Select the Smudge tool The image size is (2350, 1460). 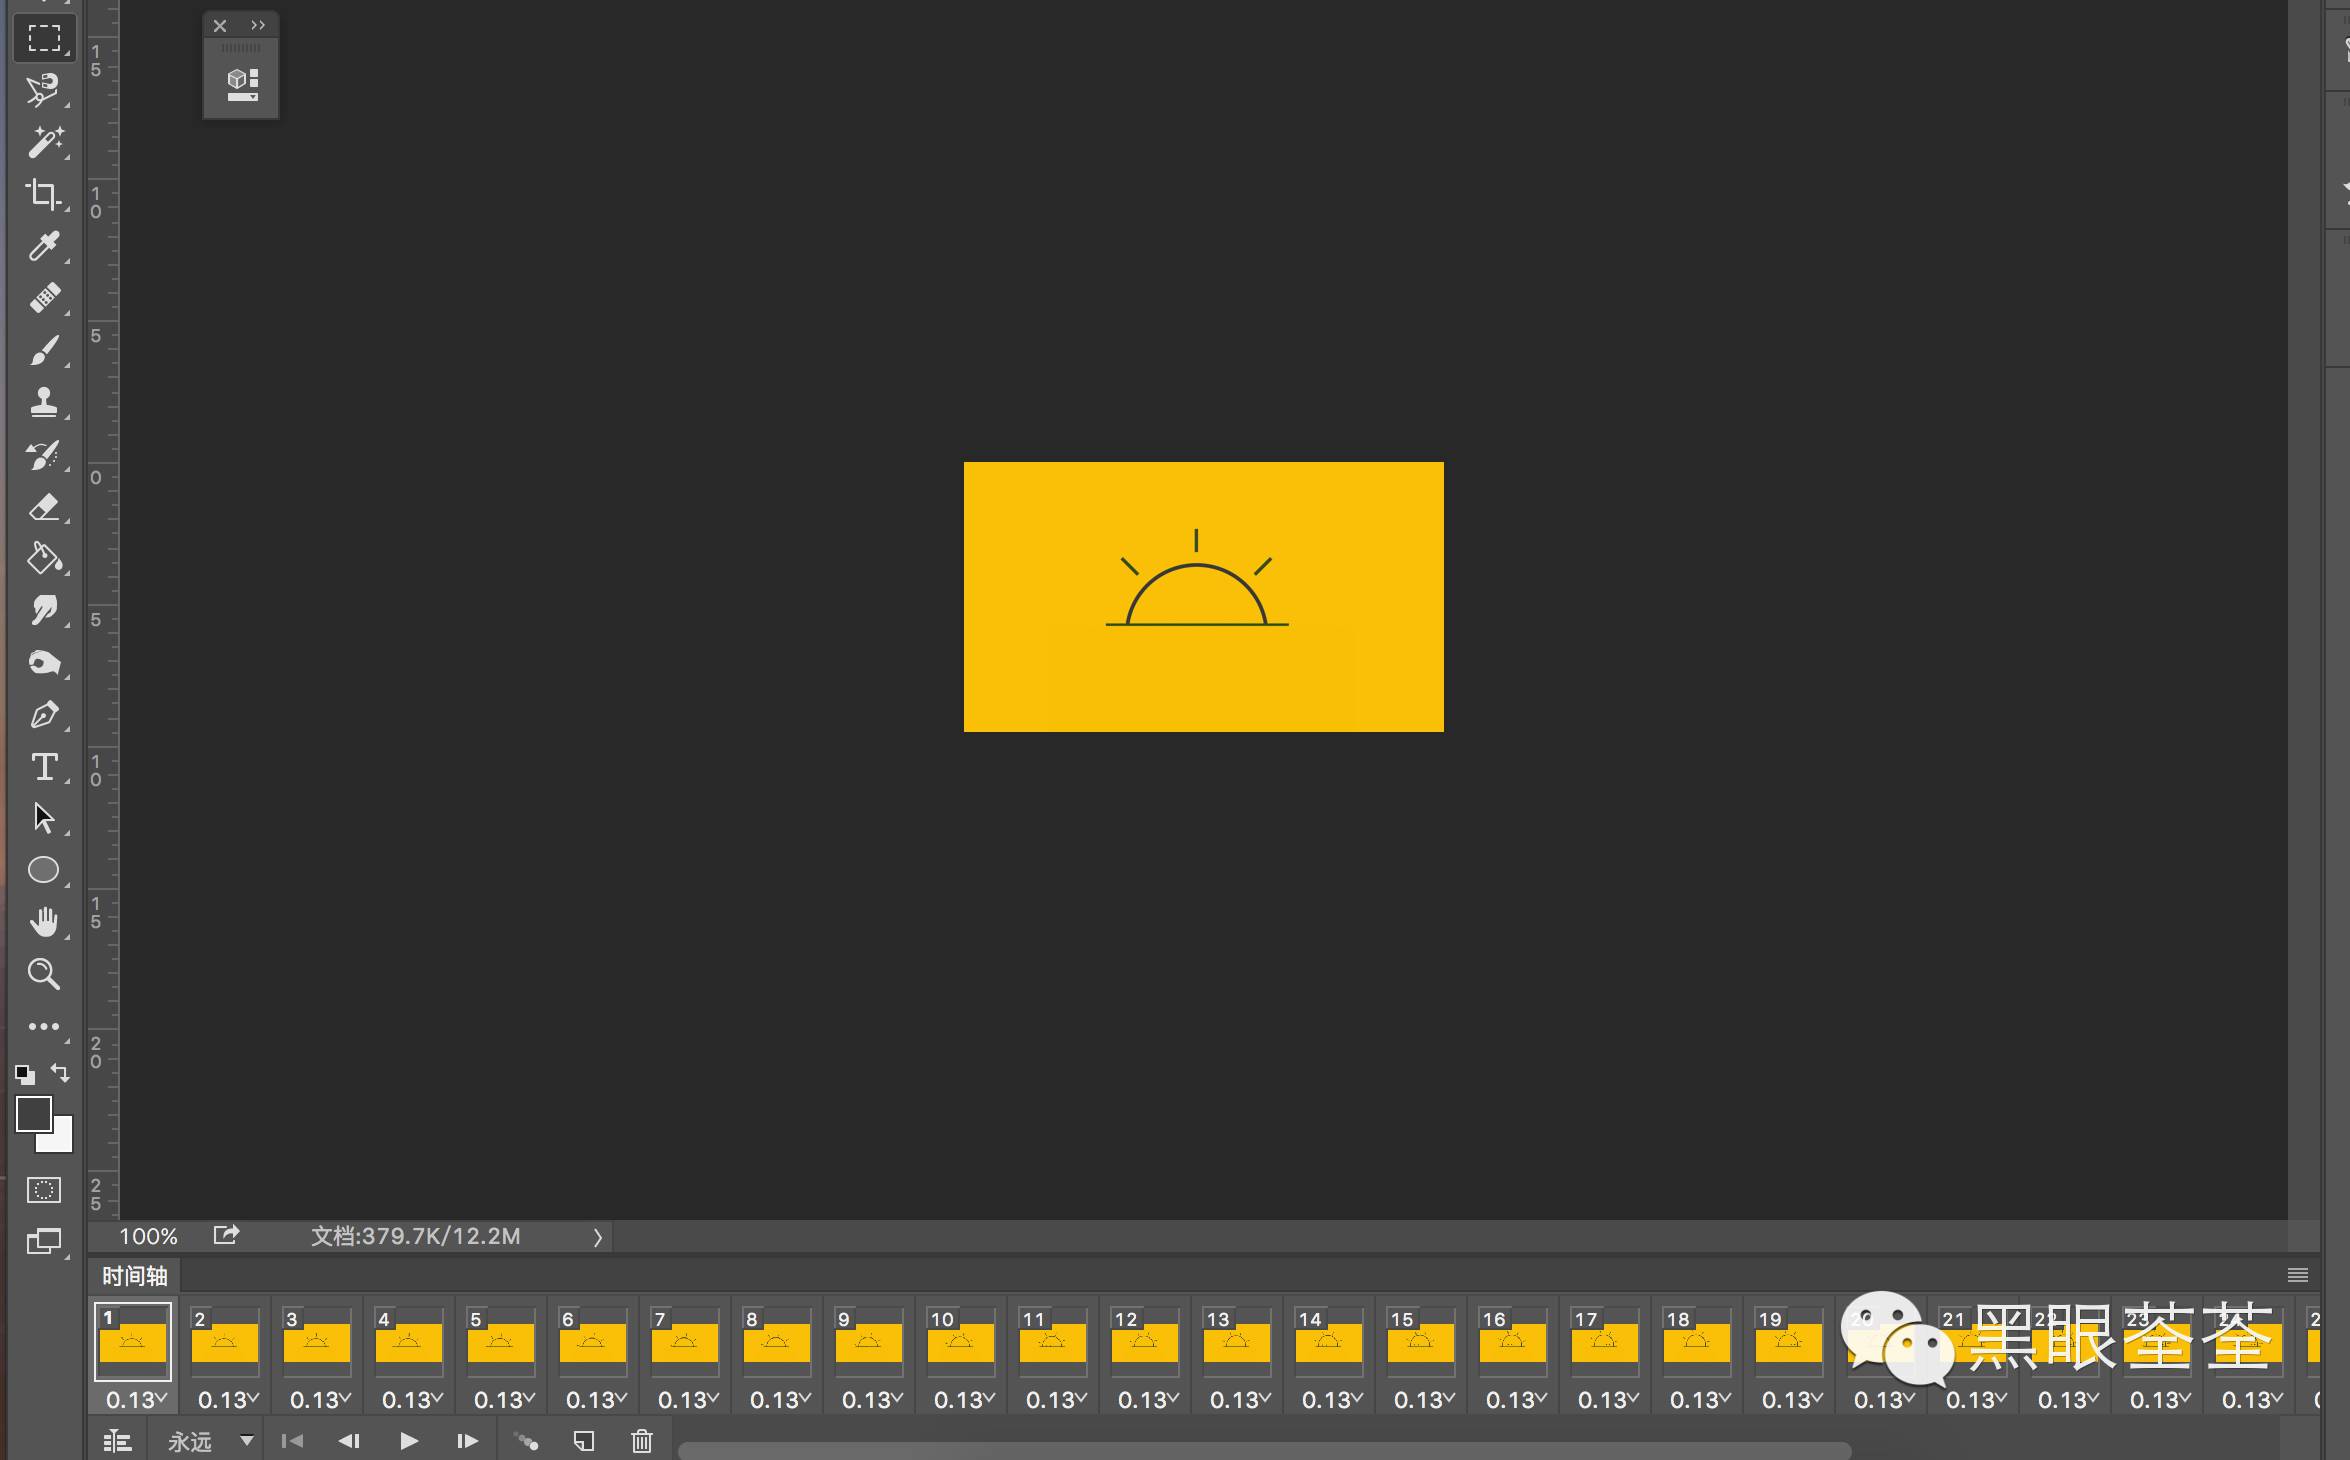pyautogui.click(x=44, y=611)
